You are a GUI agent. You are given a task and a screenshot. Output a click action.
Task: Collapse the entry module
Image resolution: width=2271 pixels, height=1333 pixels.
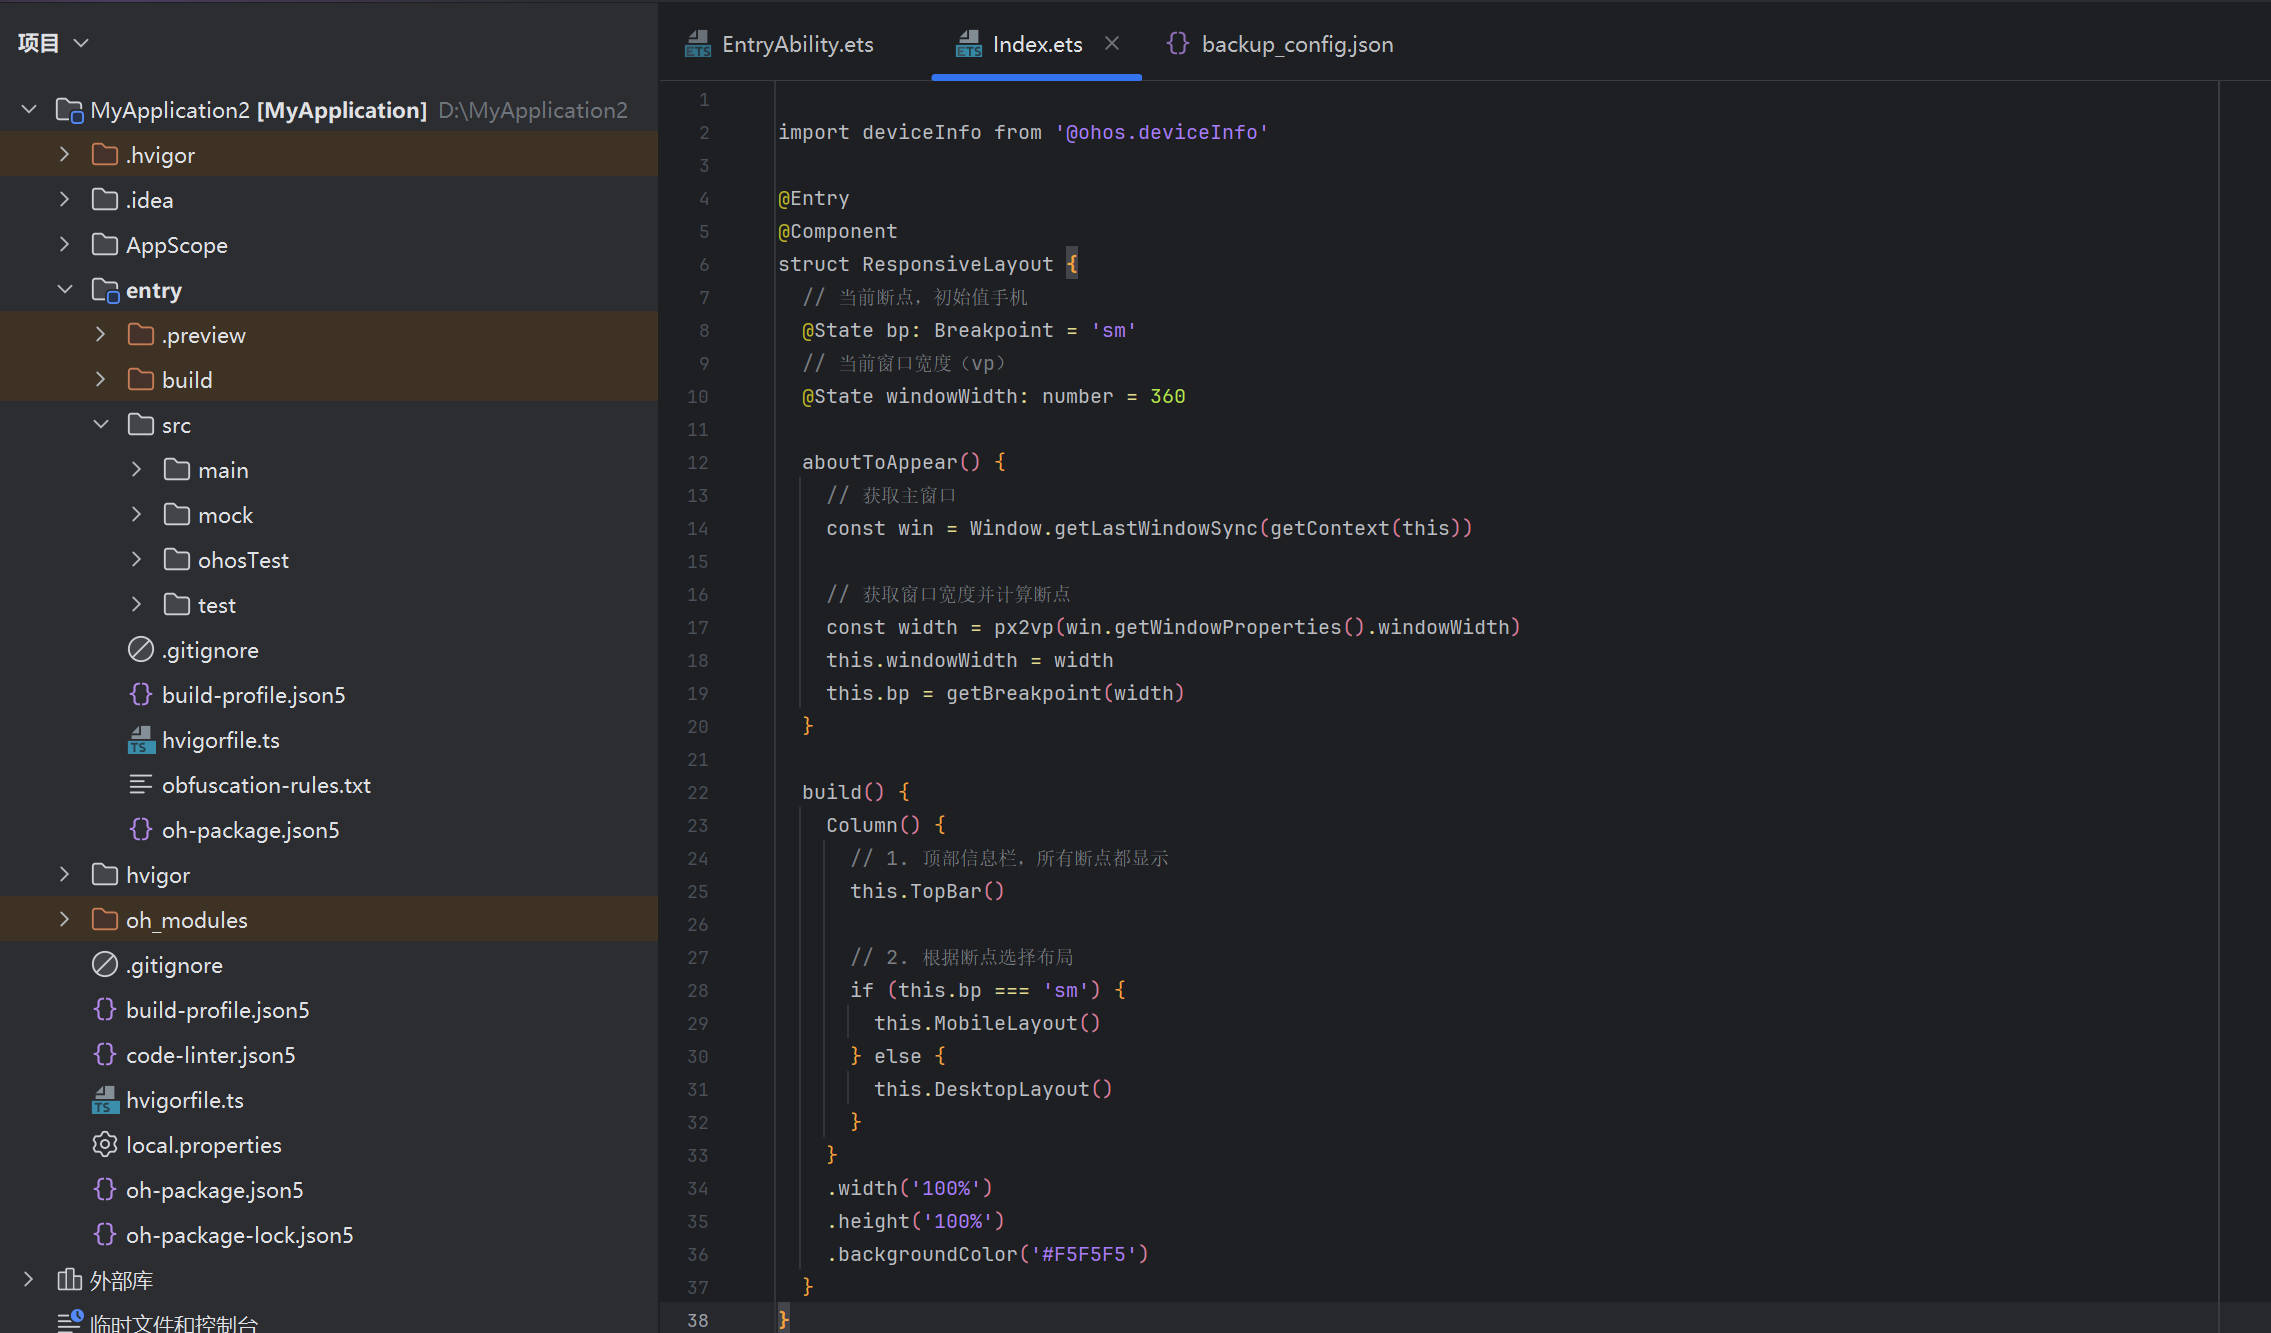(x=65, y=289)
